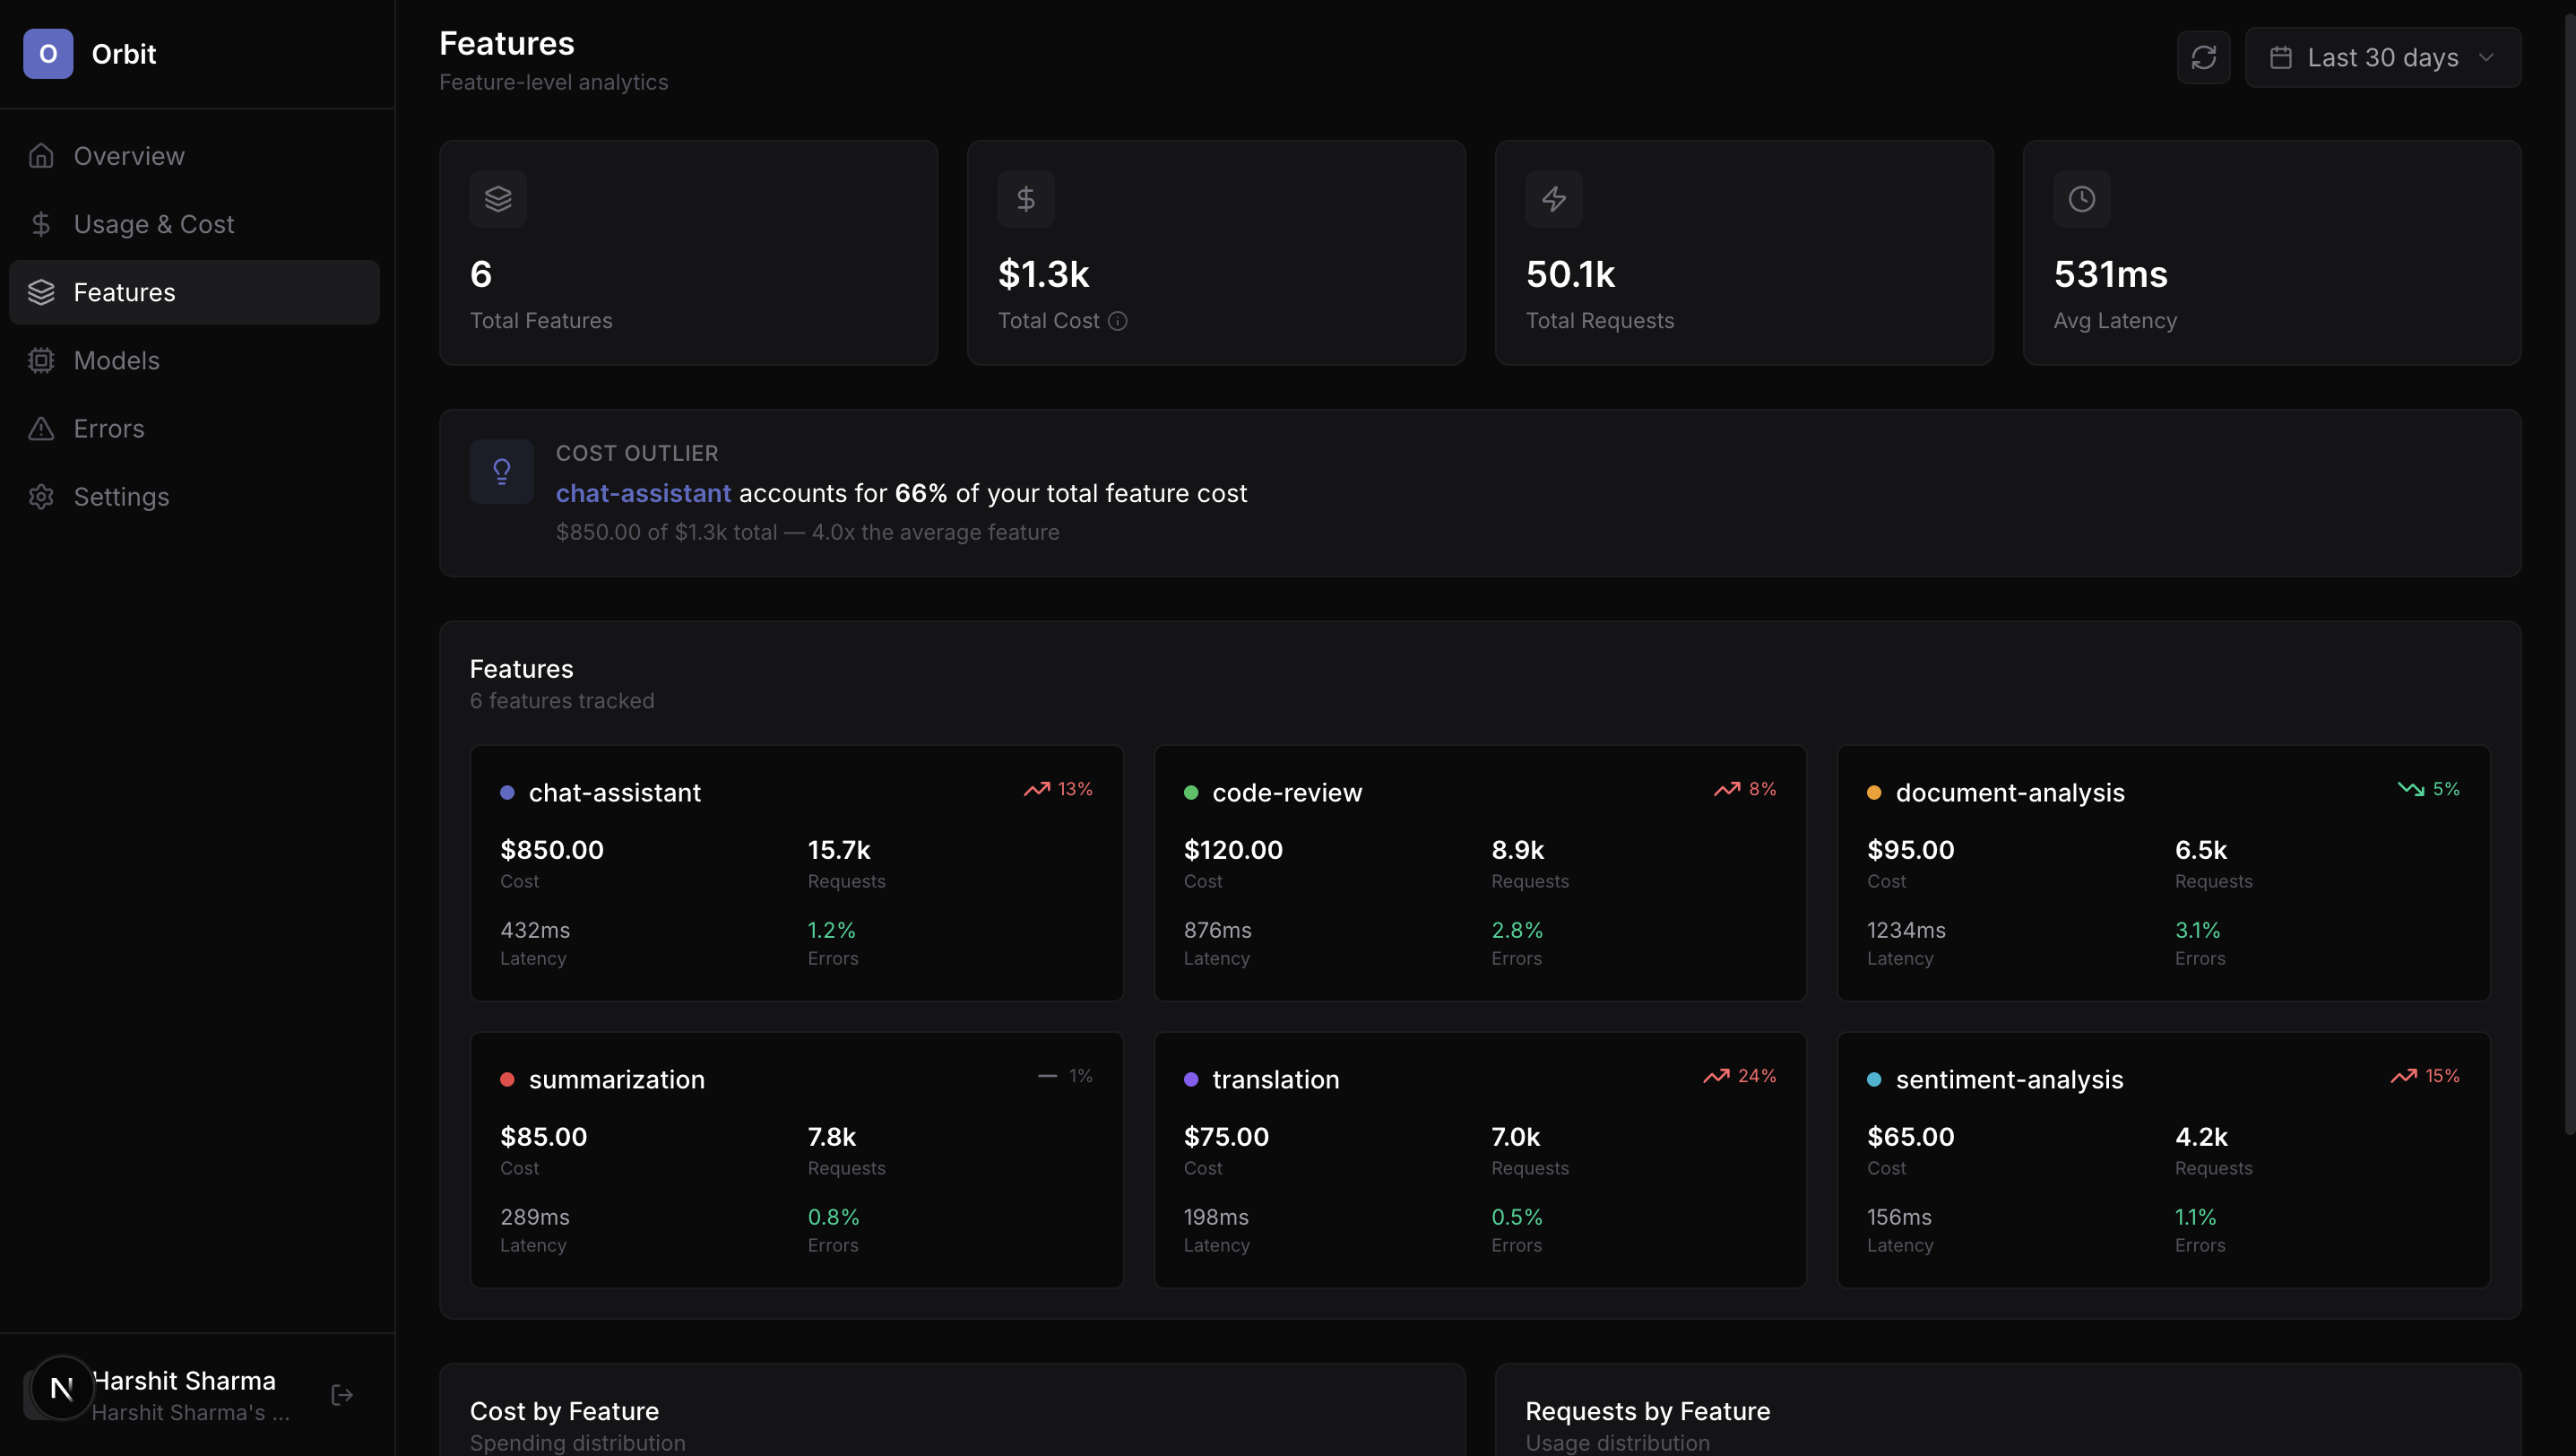Open the Overview page in sidebar
This screenshot has height=1456, width=2576.
[128, 156]
